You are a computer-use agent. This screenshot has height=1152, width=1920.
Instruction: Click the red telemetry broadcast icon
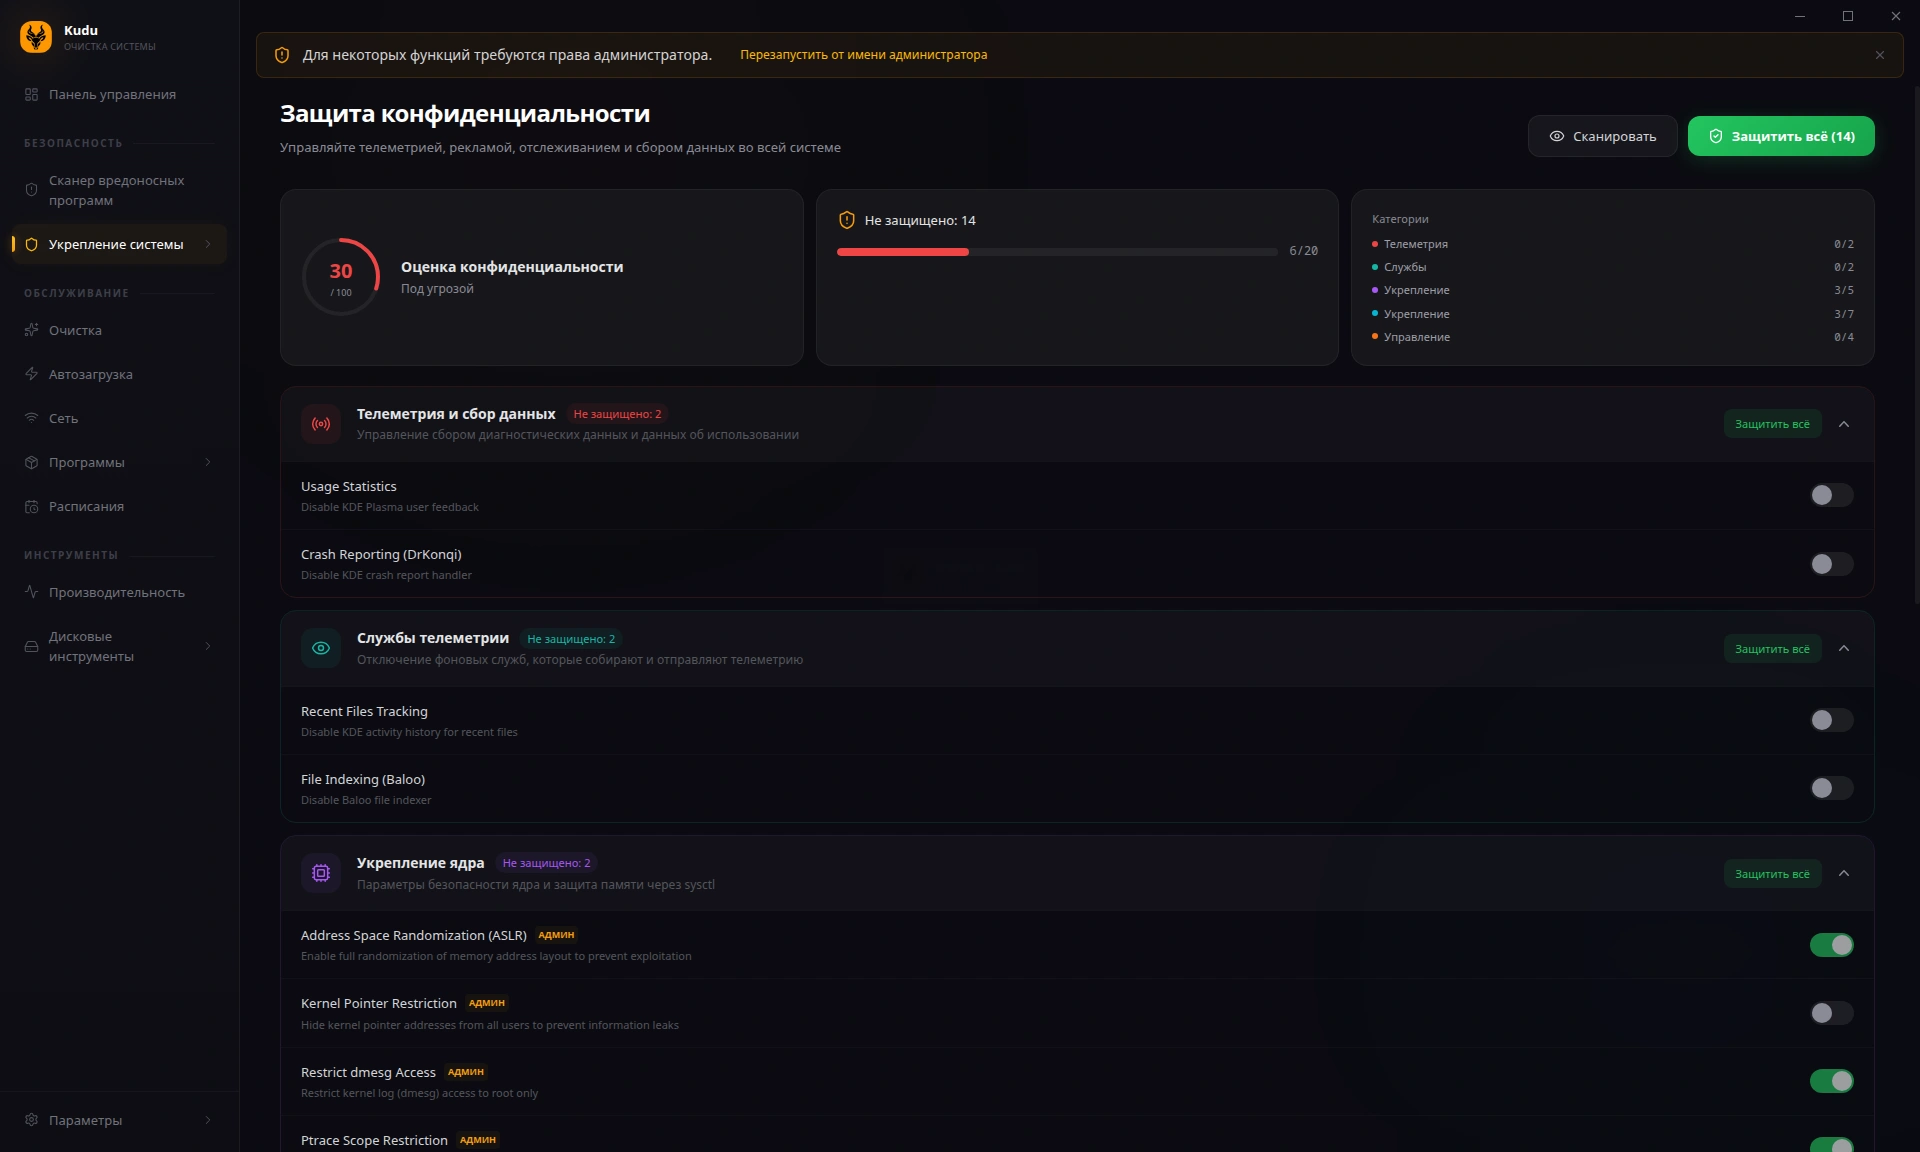[x=320, y=424]
